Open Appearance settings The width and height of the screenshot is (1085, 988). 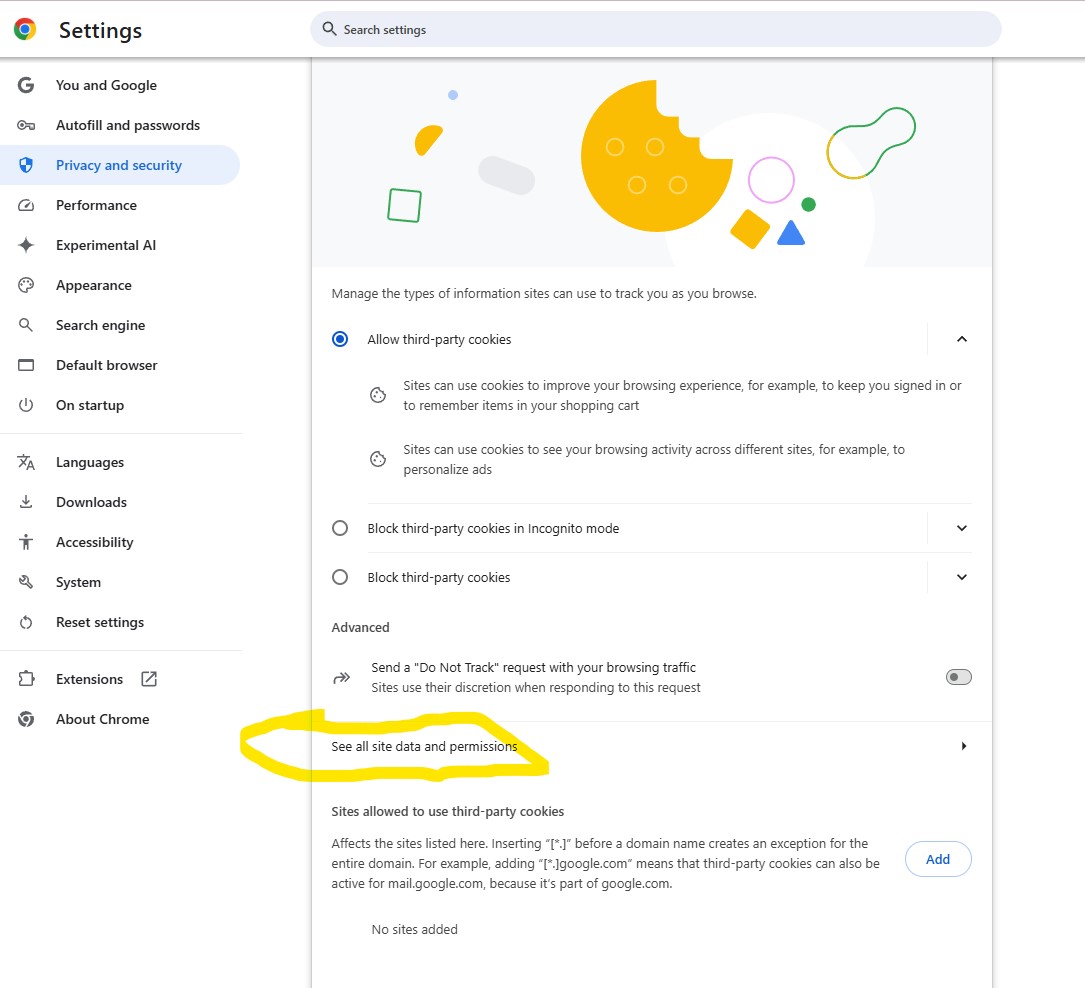pos(120,285)
